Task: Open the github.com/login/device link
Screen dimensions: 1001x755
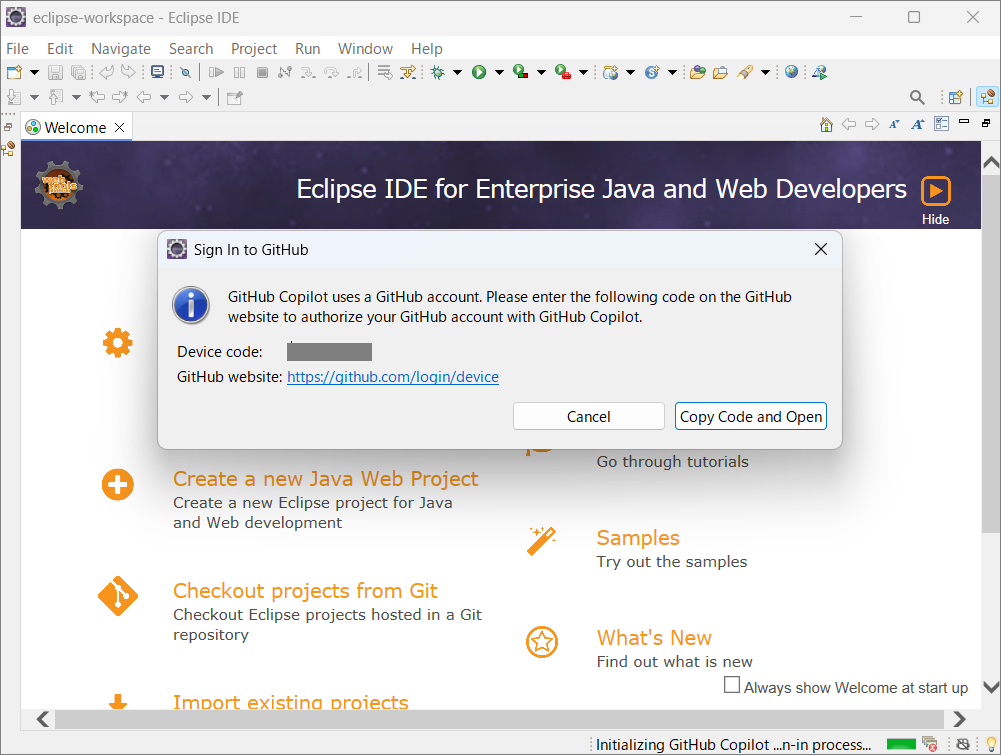Action: 393,377
